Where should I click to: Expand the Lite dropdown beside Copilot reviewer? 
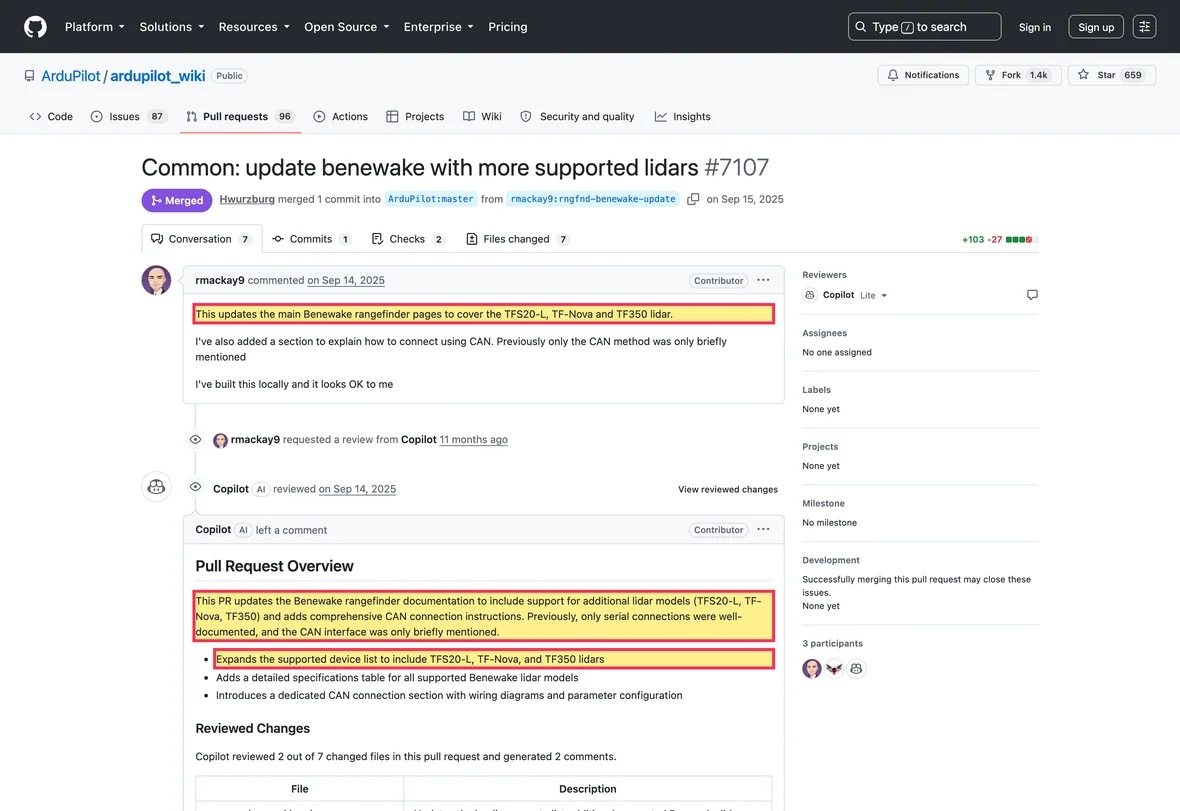874,296
